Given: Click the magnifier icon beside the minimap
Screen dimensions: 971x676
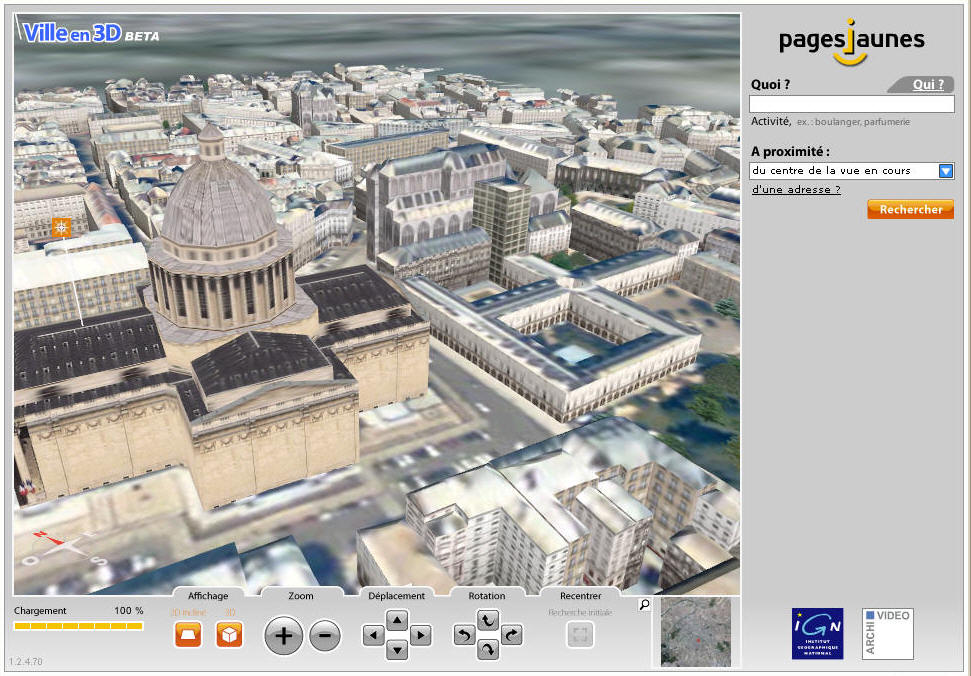Looking at the screenshot, I should pyautogui.click(x=644, y=605).
